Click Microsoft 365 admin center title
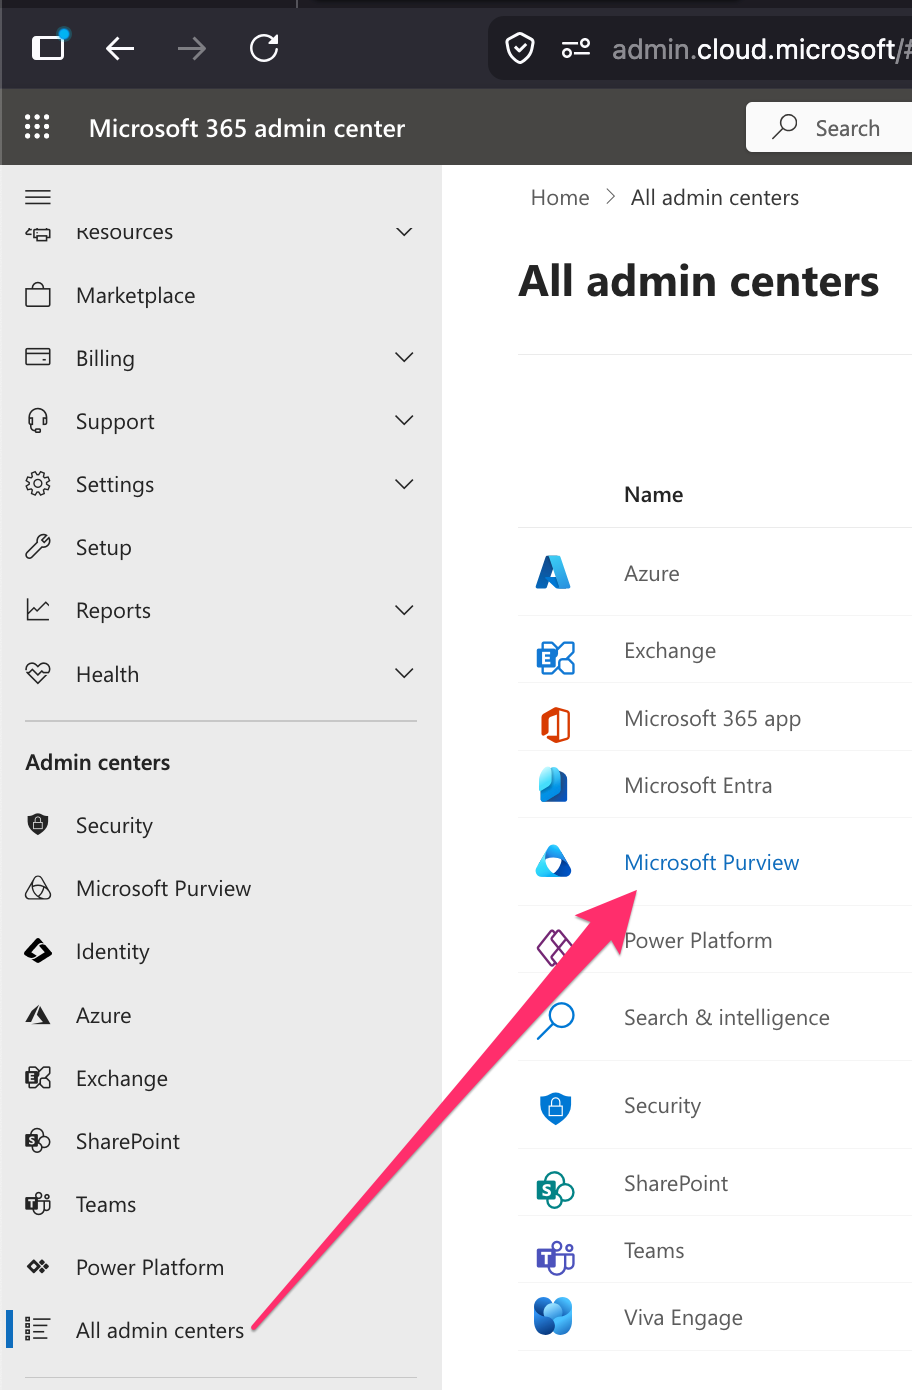Screen dimensions: 912x1390 pyautogui.click(x=247, y=128)
